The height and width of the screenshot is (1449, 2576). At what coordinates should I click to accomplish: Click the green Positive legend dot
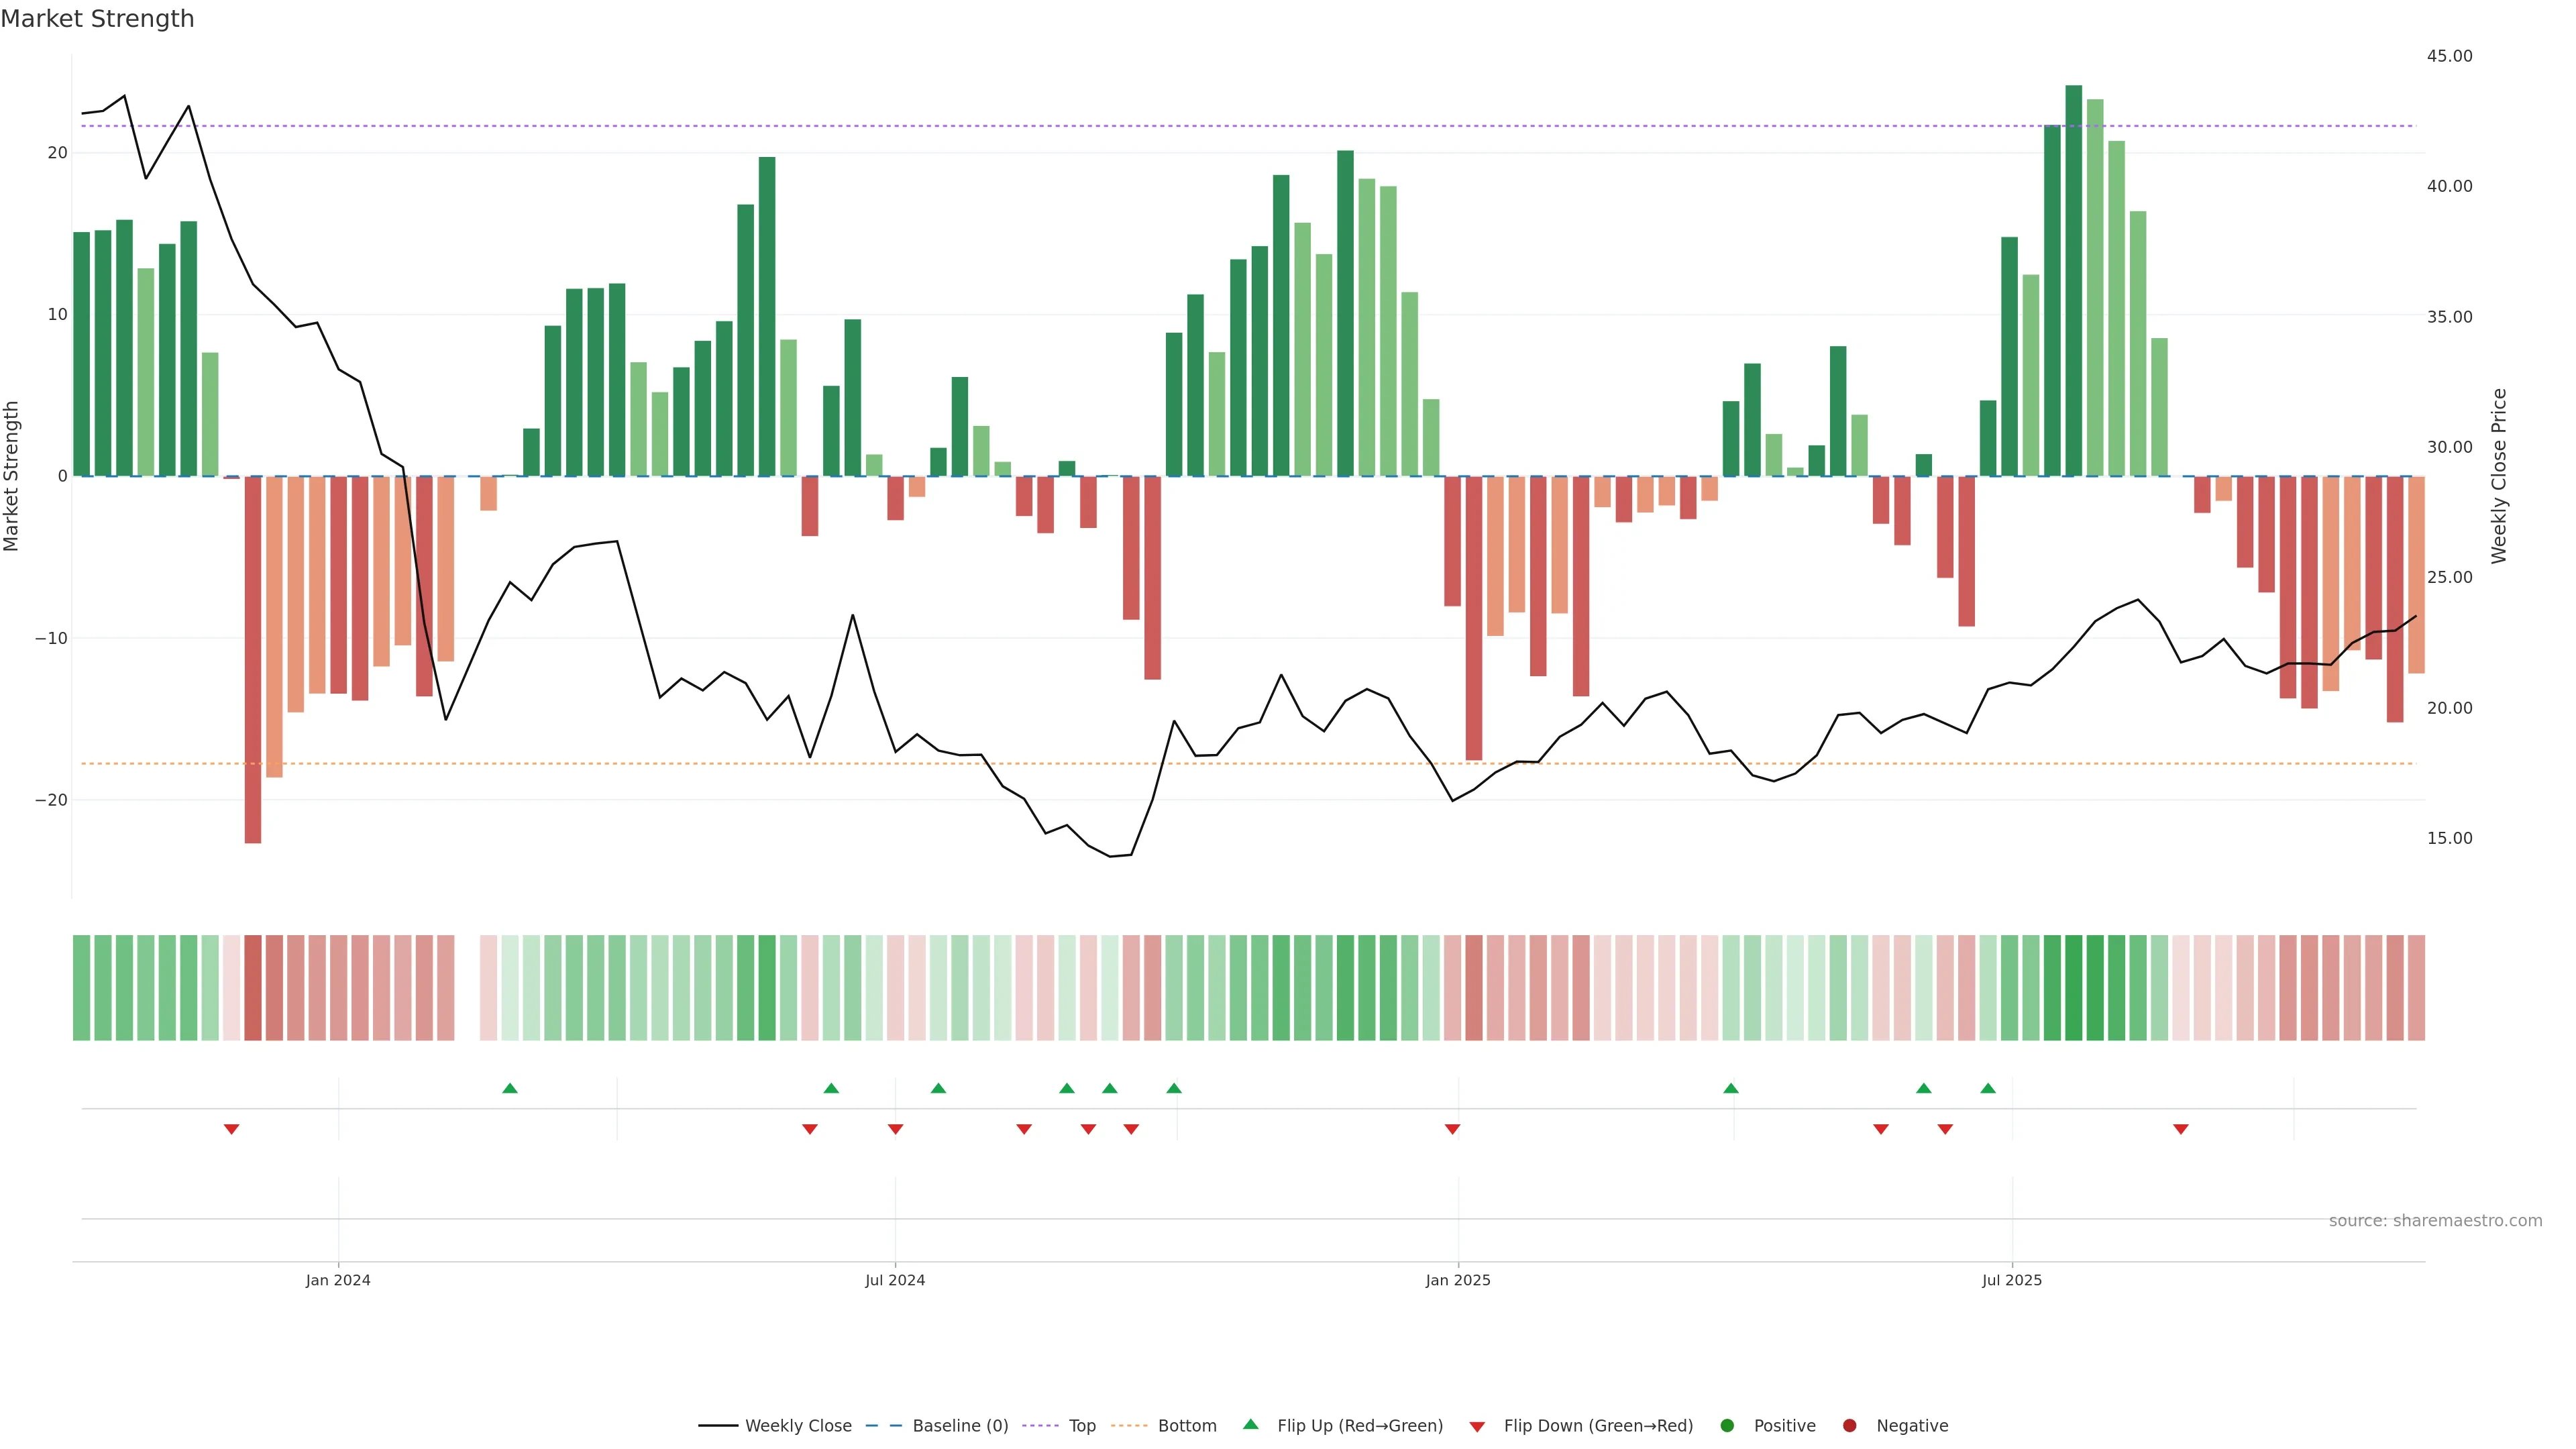(x=1727, y=1425)
